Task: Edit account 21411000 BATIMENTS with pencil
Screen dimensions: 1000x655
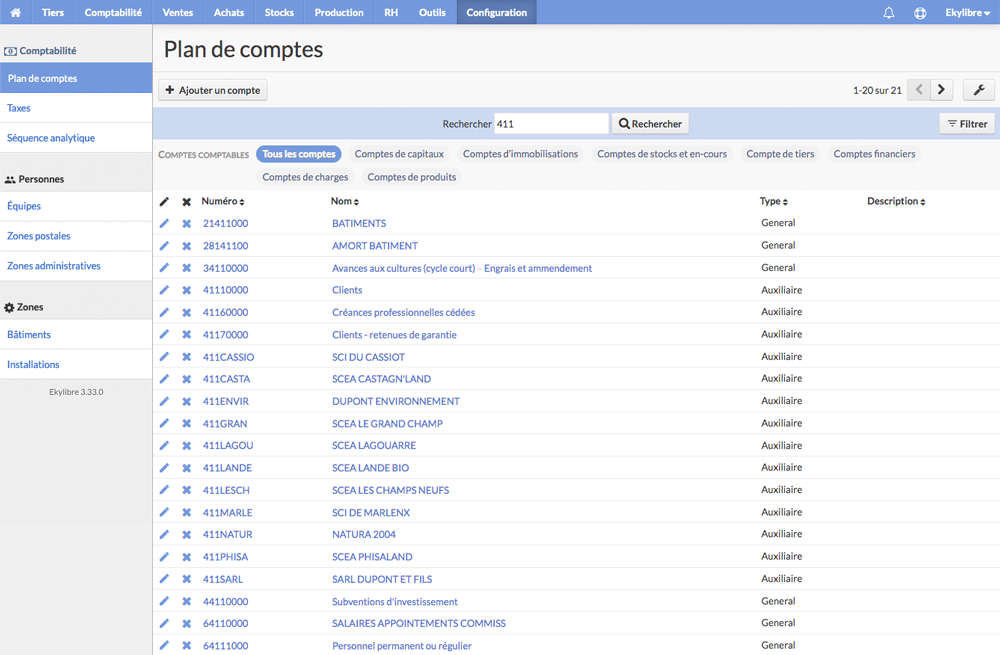Action: [x=164, y=223]
